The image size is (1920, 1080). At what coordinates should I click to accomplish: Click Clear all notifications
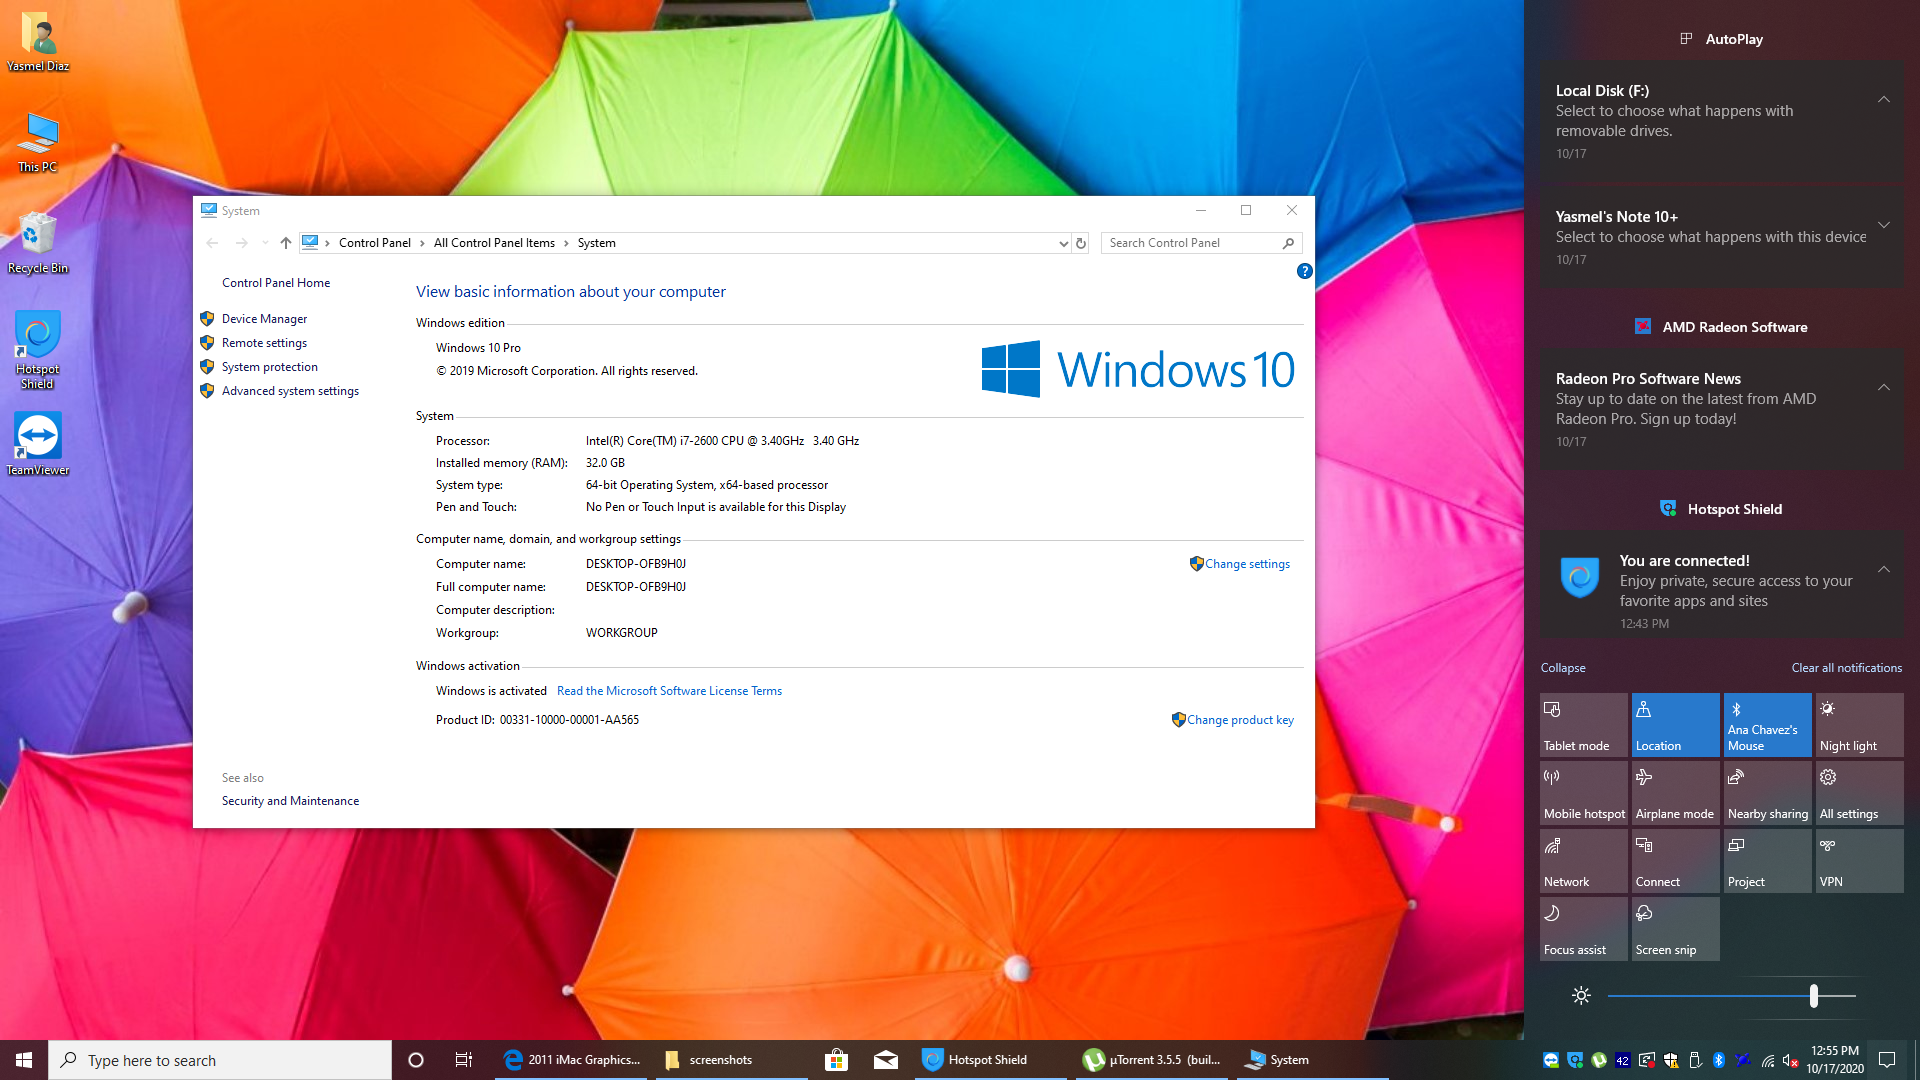coord(1846,668)
